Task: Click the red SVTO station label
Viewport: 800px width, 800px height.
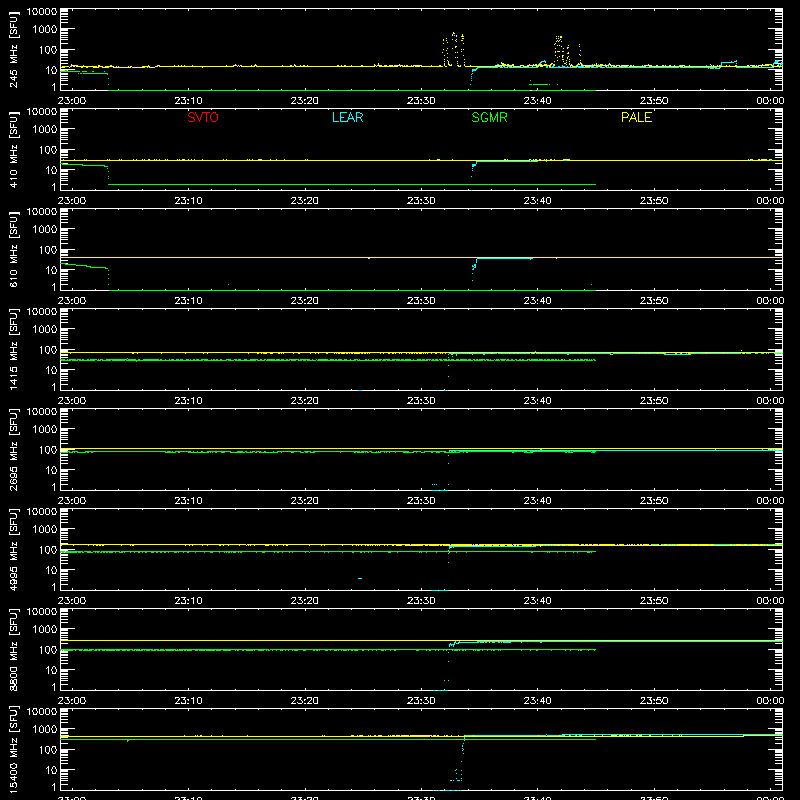Action: pyautogui.click(x=203, y=117)
